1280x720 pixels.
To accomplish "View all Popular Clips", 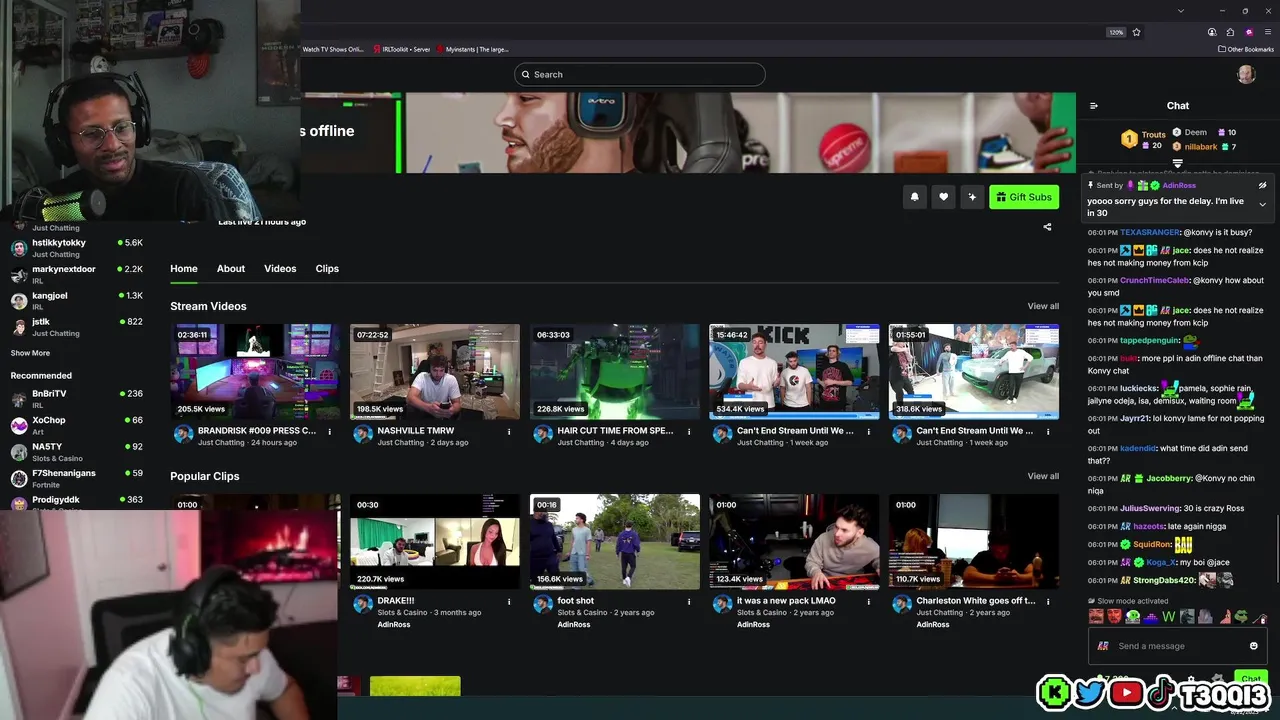I will (x=1043, y=476).
